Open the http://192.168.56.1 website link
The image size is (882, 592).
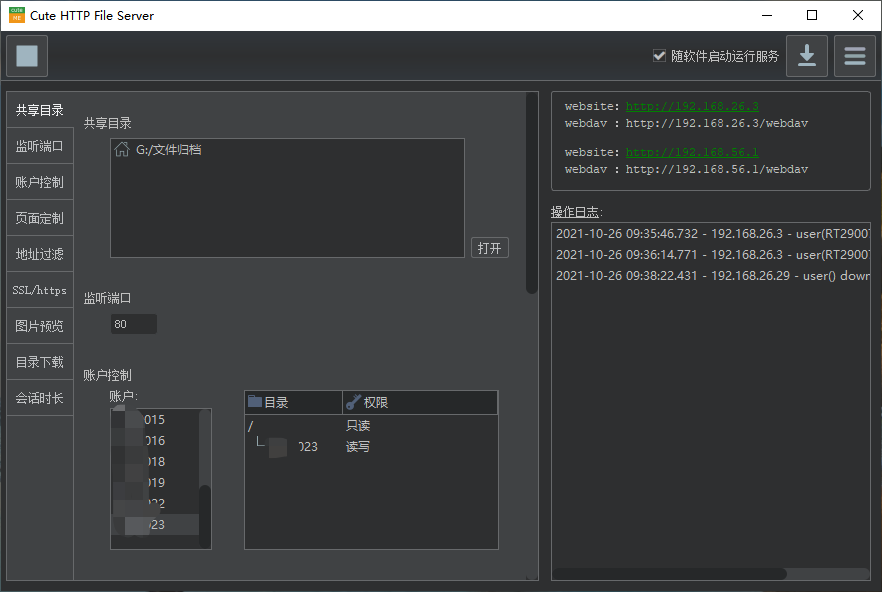tap(691, 151)
